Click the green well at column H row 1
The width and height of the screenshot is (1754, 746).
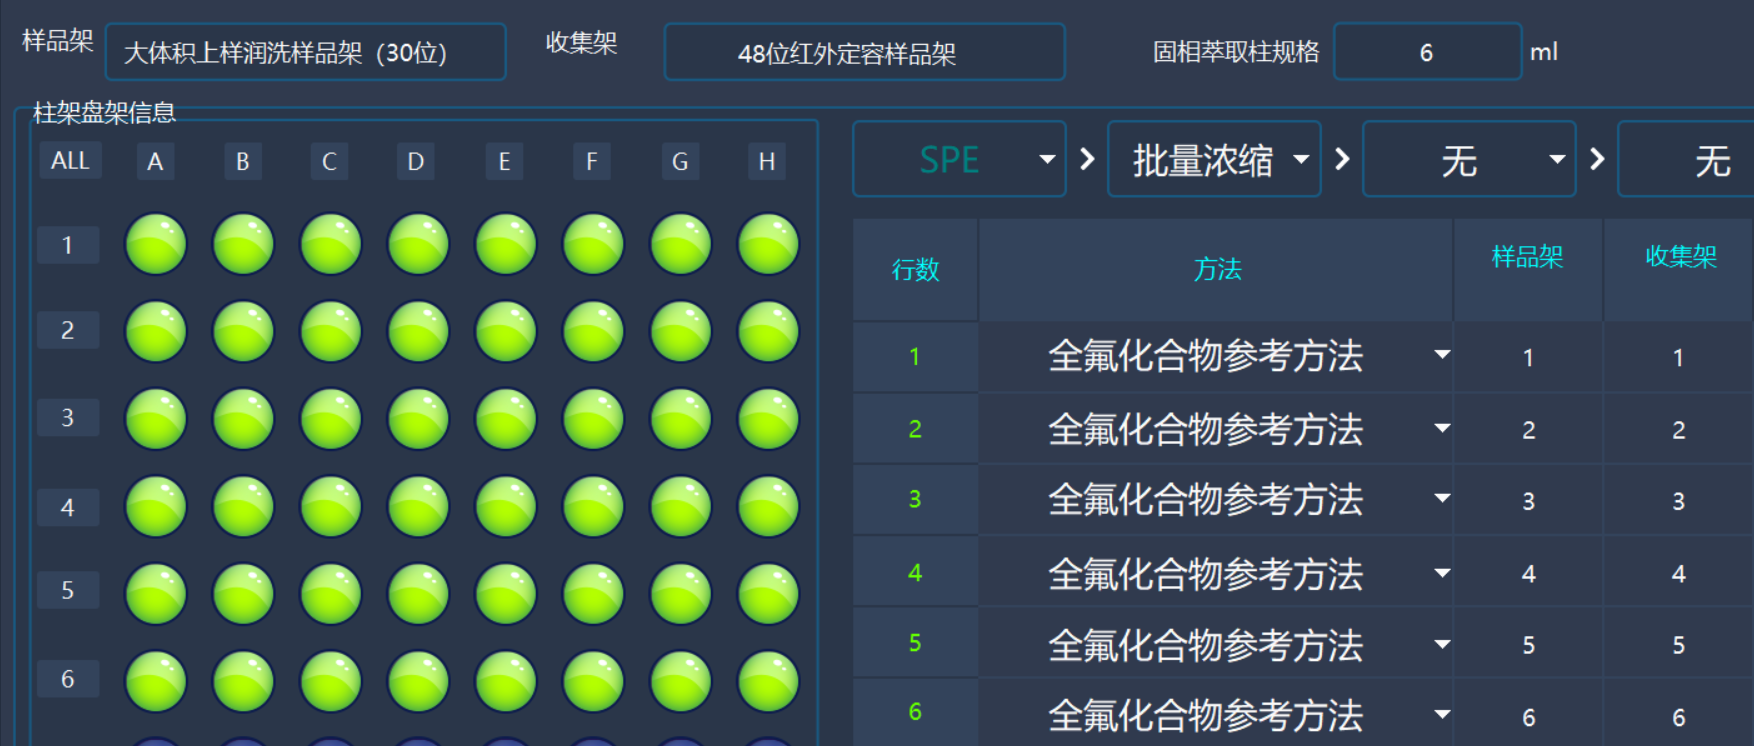pos(767,244)
